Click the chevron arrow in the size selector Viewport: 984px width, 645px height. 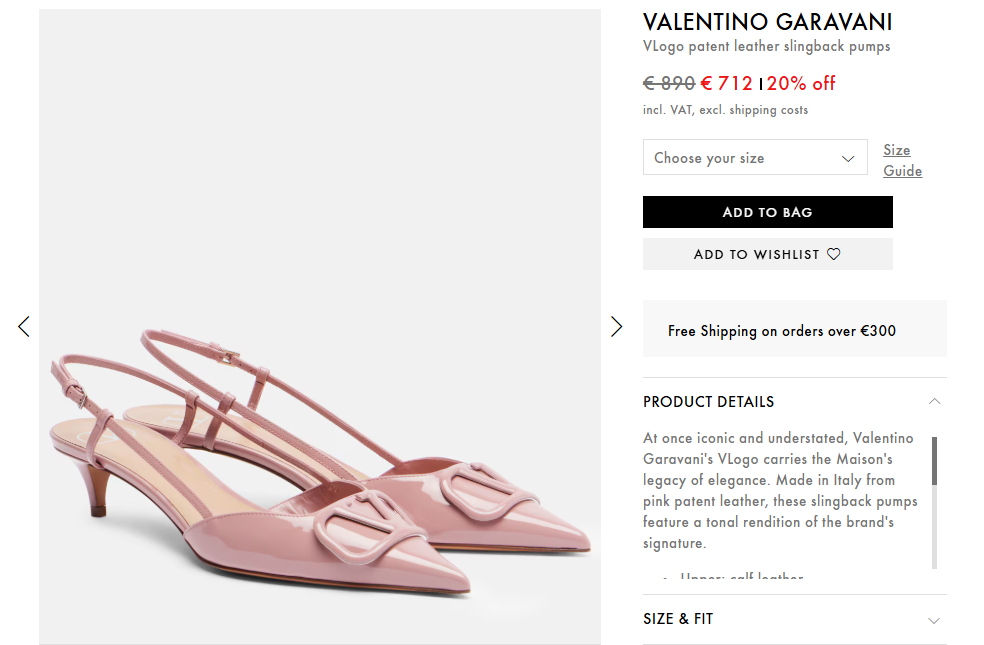(x=848, y=158)
